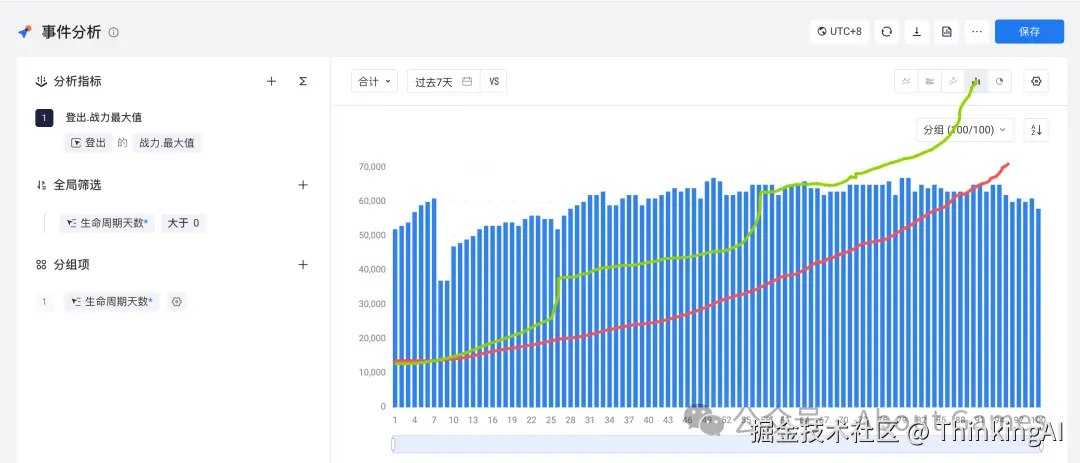Select the metric number 1 badge
Screen dimensions: 1080x463
(x=44, y=118)
